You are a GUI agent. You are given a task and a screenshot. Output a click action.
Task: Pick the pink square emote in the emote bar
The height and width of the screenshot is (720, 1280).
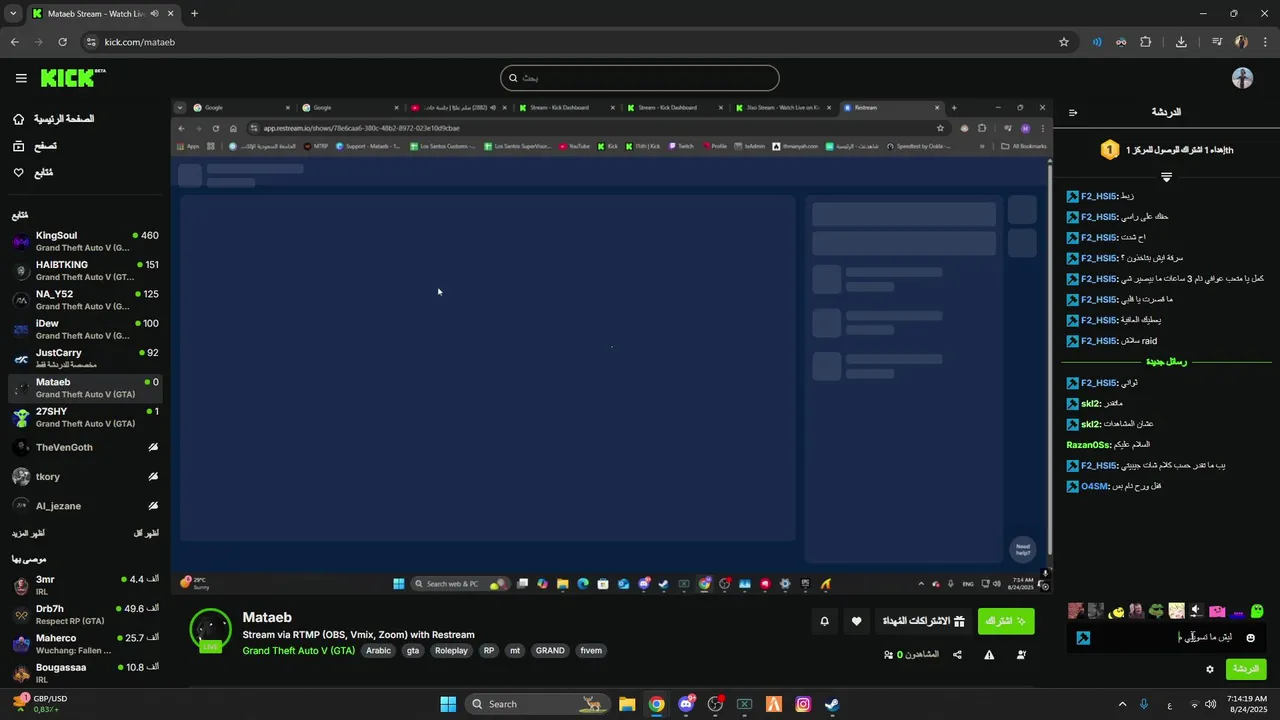point(1217,611)
